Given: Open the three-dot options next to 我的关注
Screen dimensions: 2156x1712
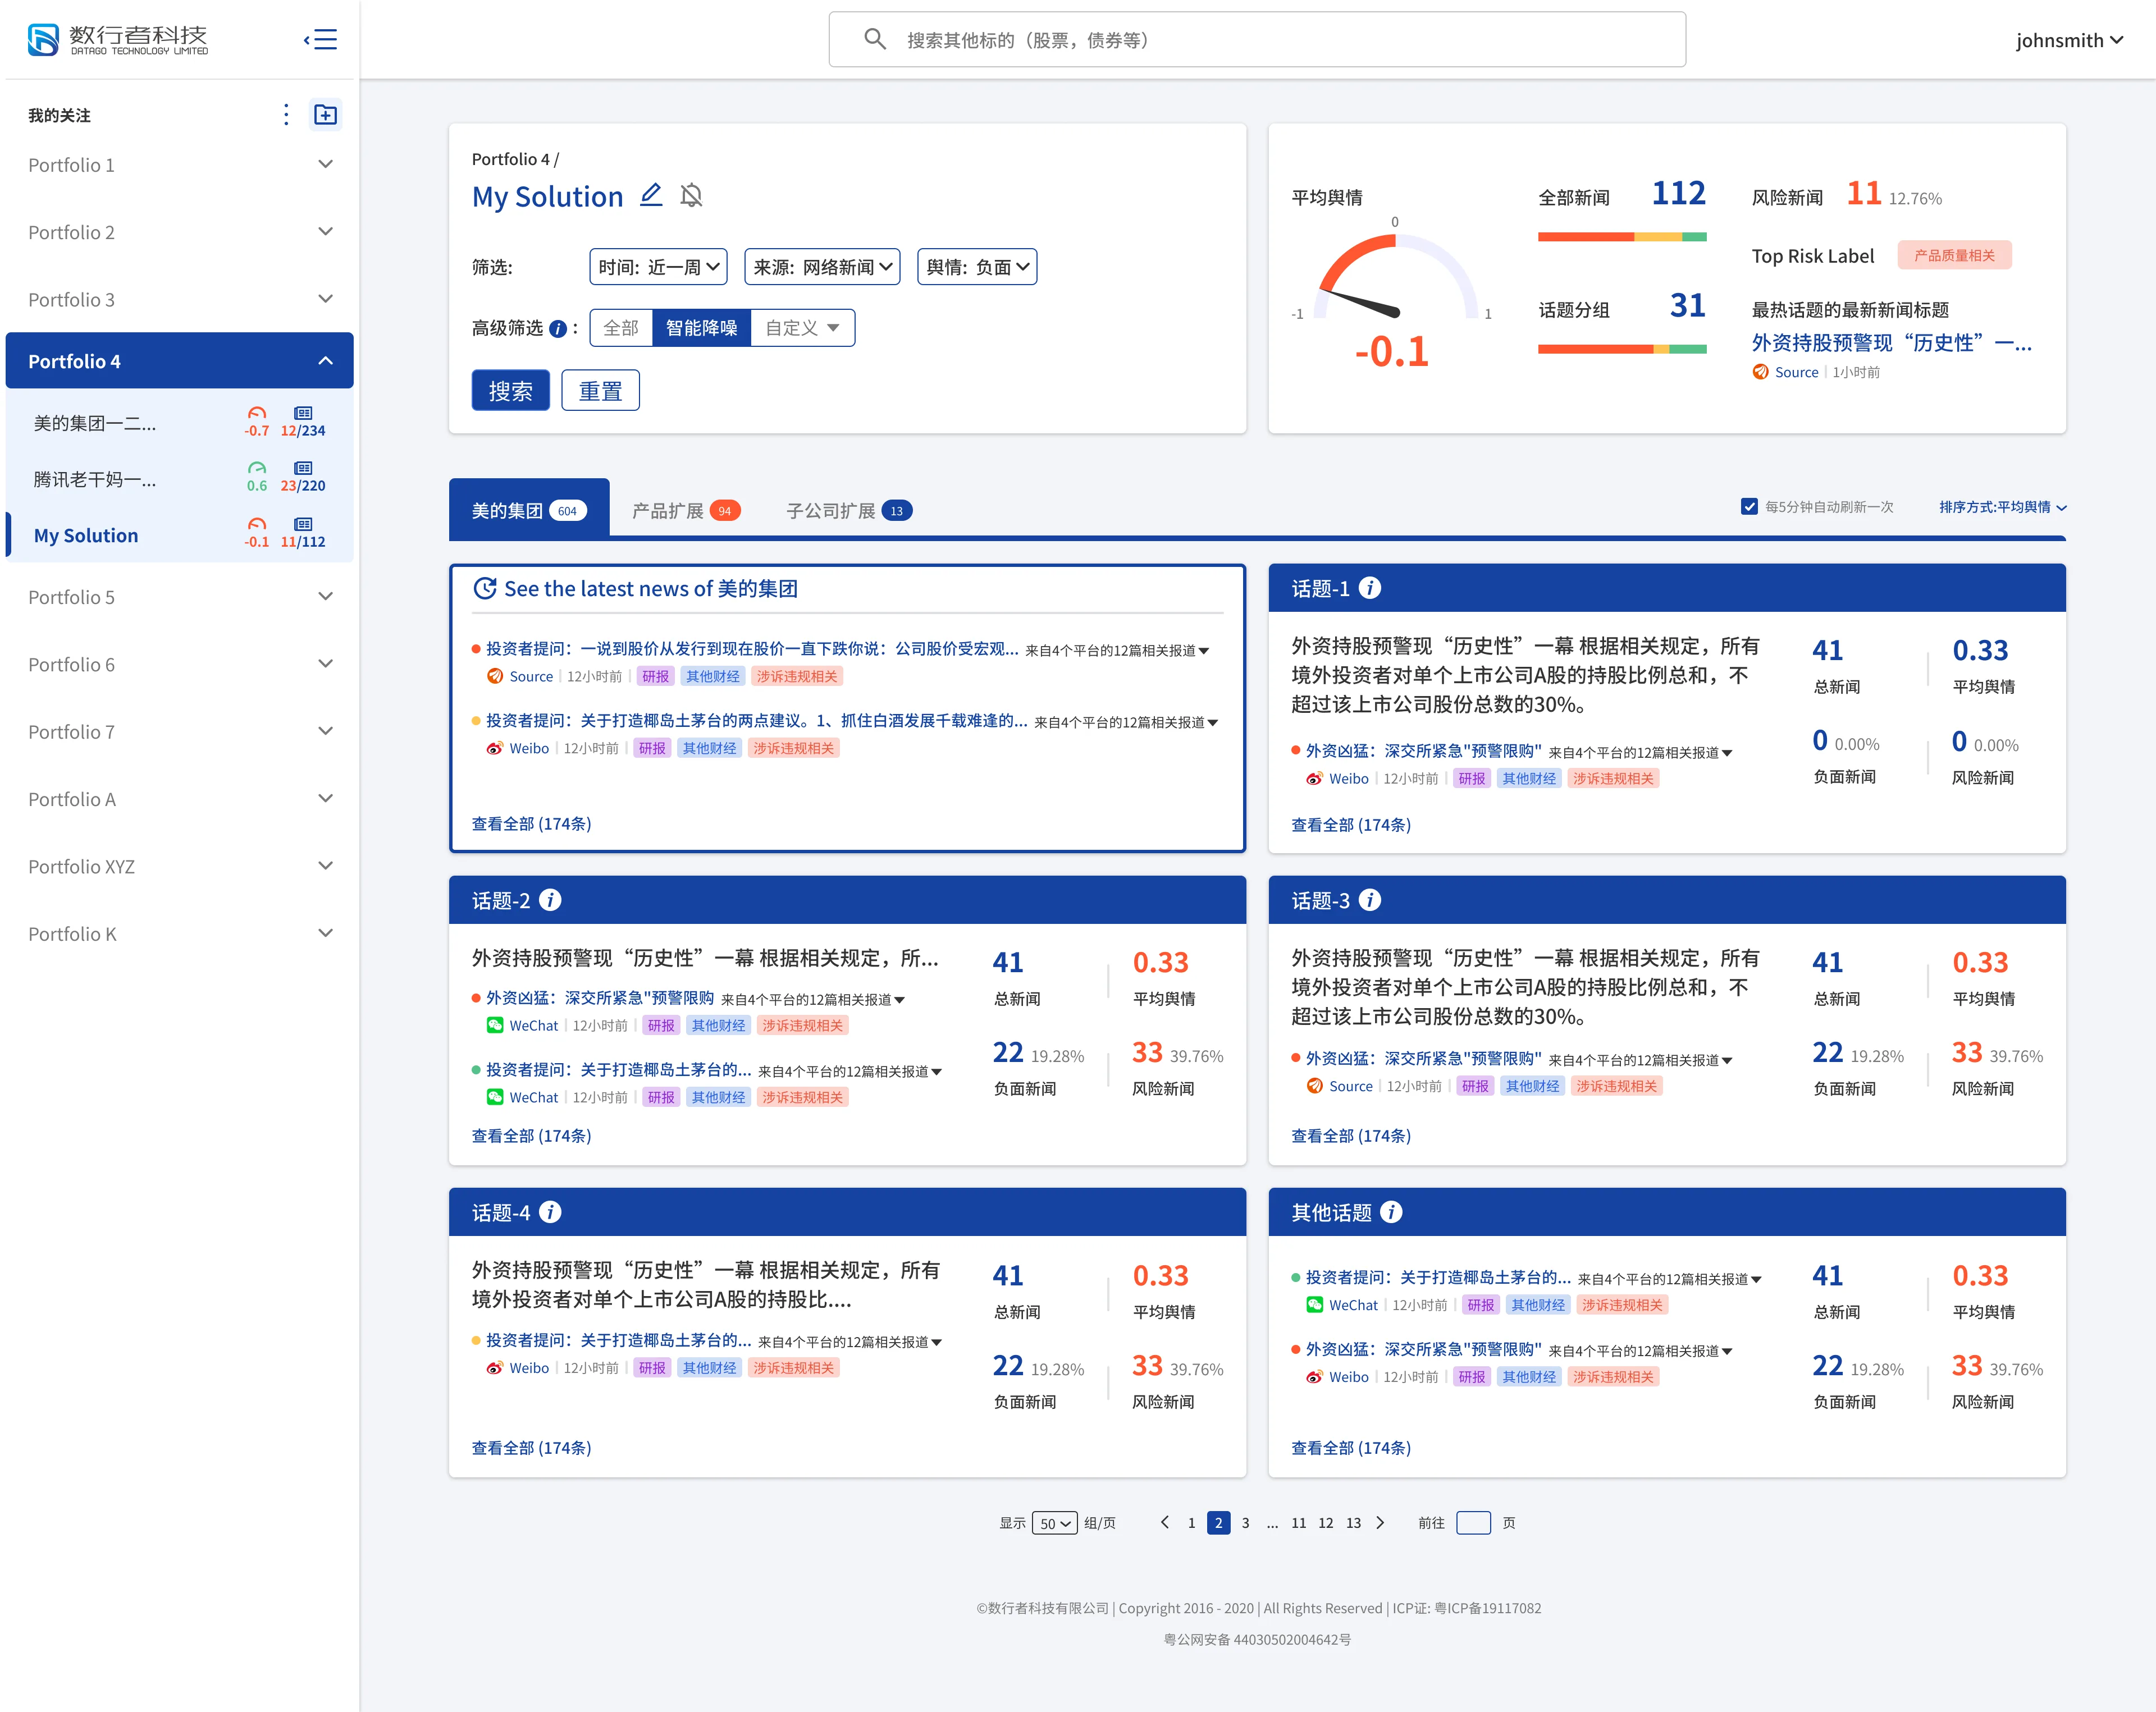Looking at the screenshot, I should [286, 115].
